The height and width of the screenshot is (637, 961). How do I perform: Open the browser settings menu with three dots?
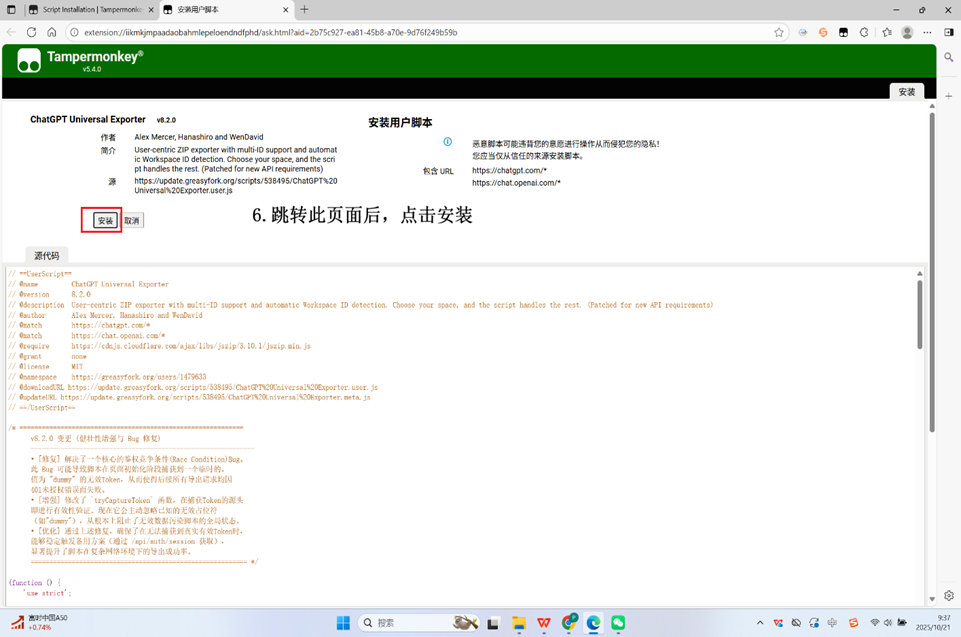click(928, 32)
